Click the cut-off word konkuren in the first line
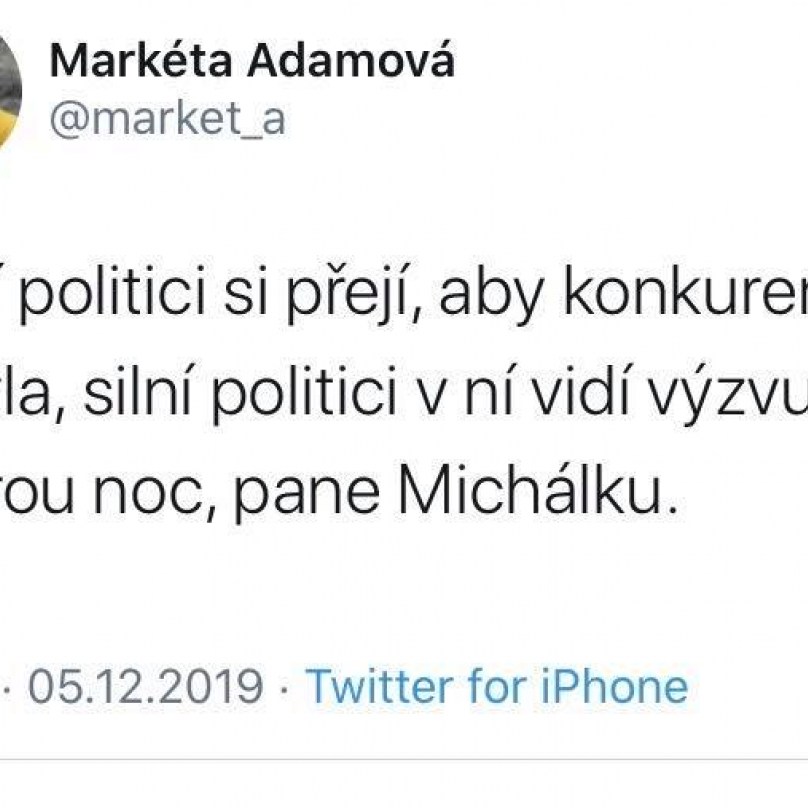Image resolution: width=808 pixels, height=808 pixels. (x=686, y=292)
